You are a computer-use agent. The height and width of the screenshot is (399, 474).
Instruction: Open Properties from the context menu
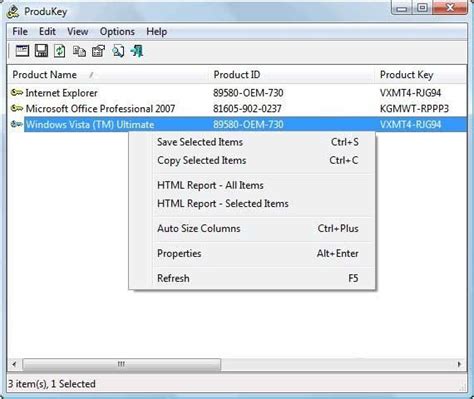coord(252,253)
